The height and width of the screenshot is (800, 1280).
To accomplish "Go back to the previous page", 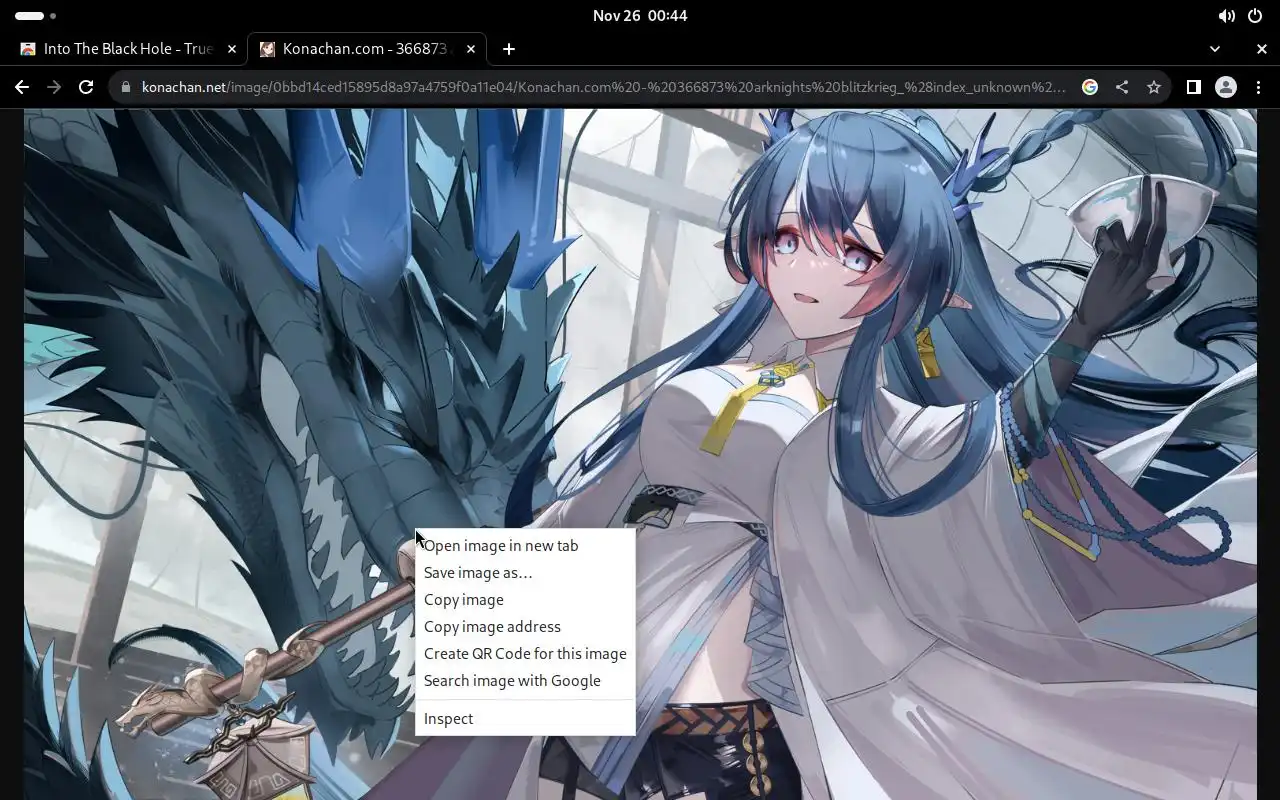I will [x=22, y=87].
